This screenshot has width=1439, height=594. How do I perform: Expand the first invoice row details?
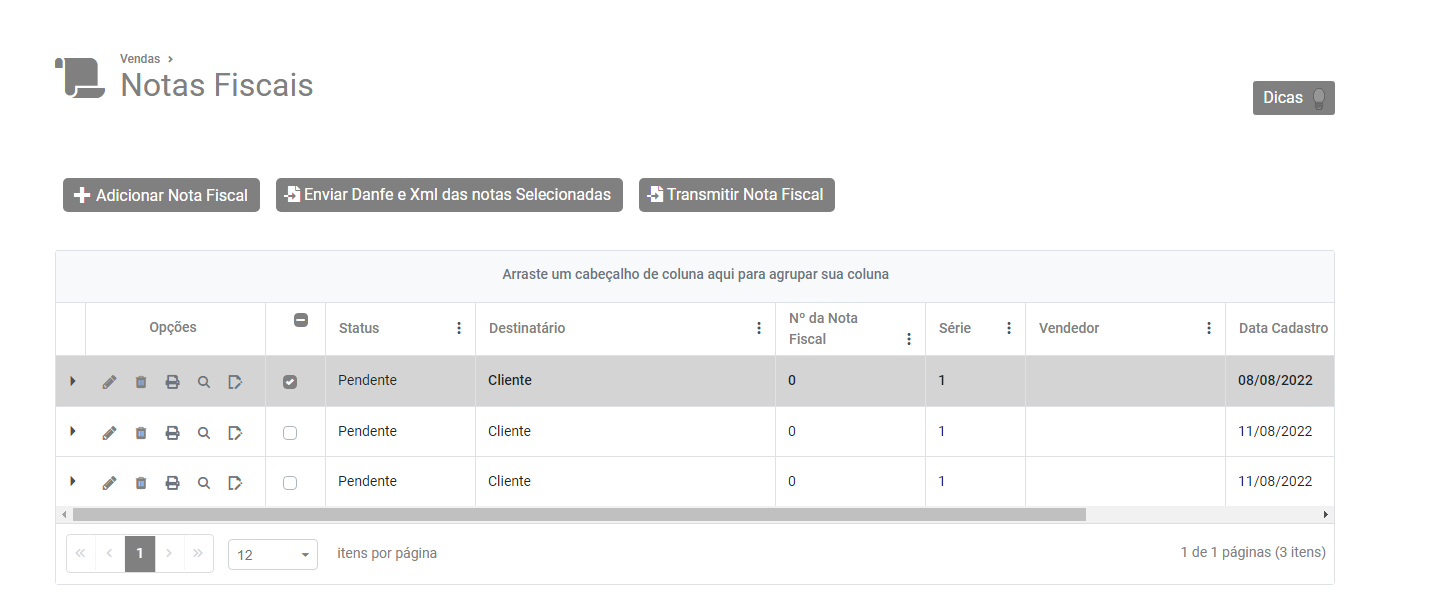[72, 381]
